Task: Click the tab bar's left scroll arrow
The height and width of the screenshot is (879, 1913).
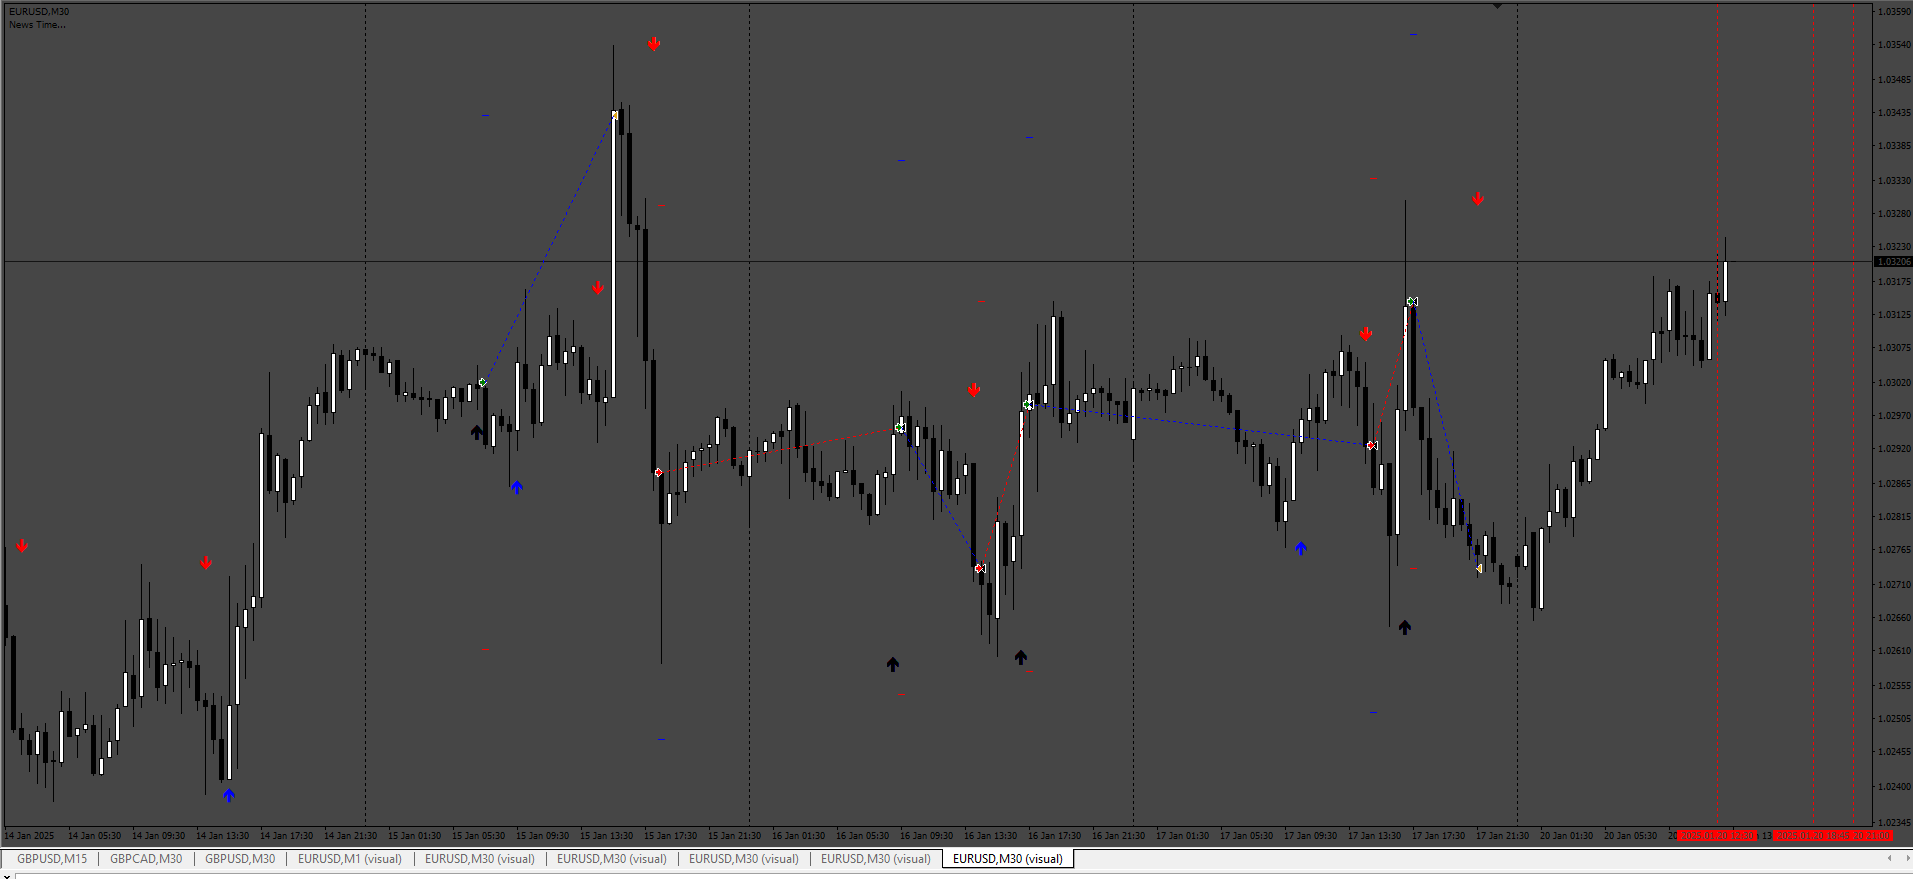Action: coord(1889,859)
